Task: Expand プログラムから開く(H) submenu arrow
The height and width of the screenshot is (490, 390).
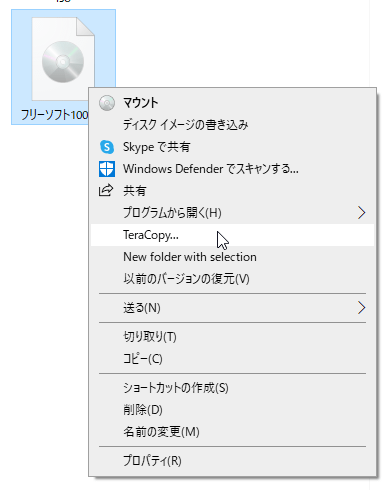Action: (x=362, y=213)
